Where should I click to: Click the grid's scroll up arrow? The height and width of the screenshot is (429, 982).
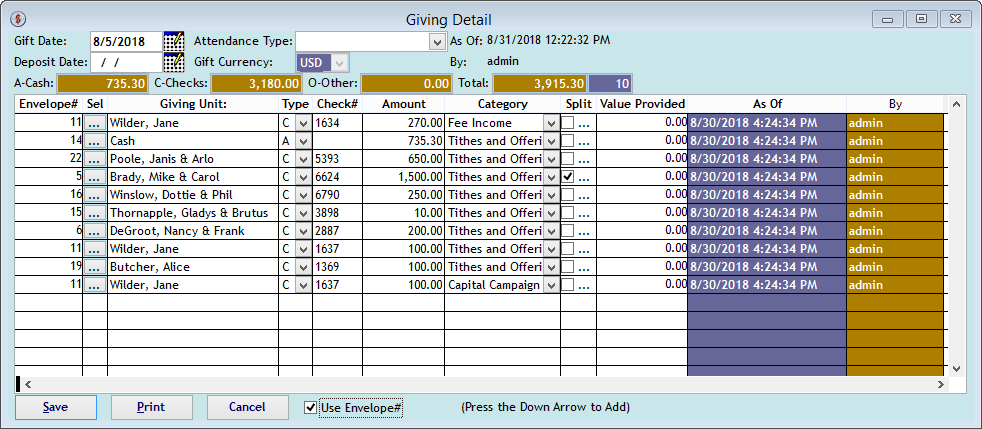(x=957, y=103)
